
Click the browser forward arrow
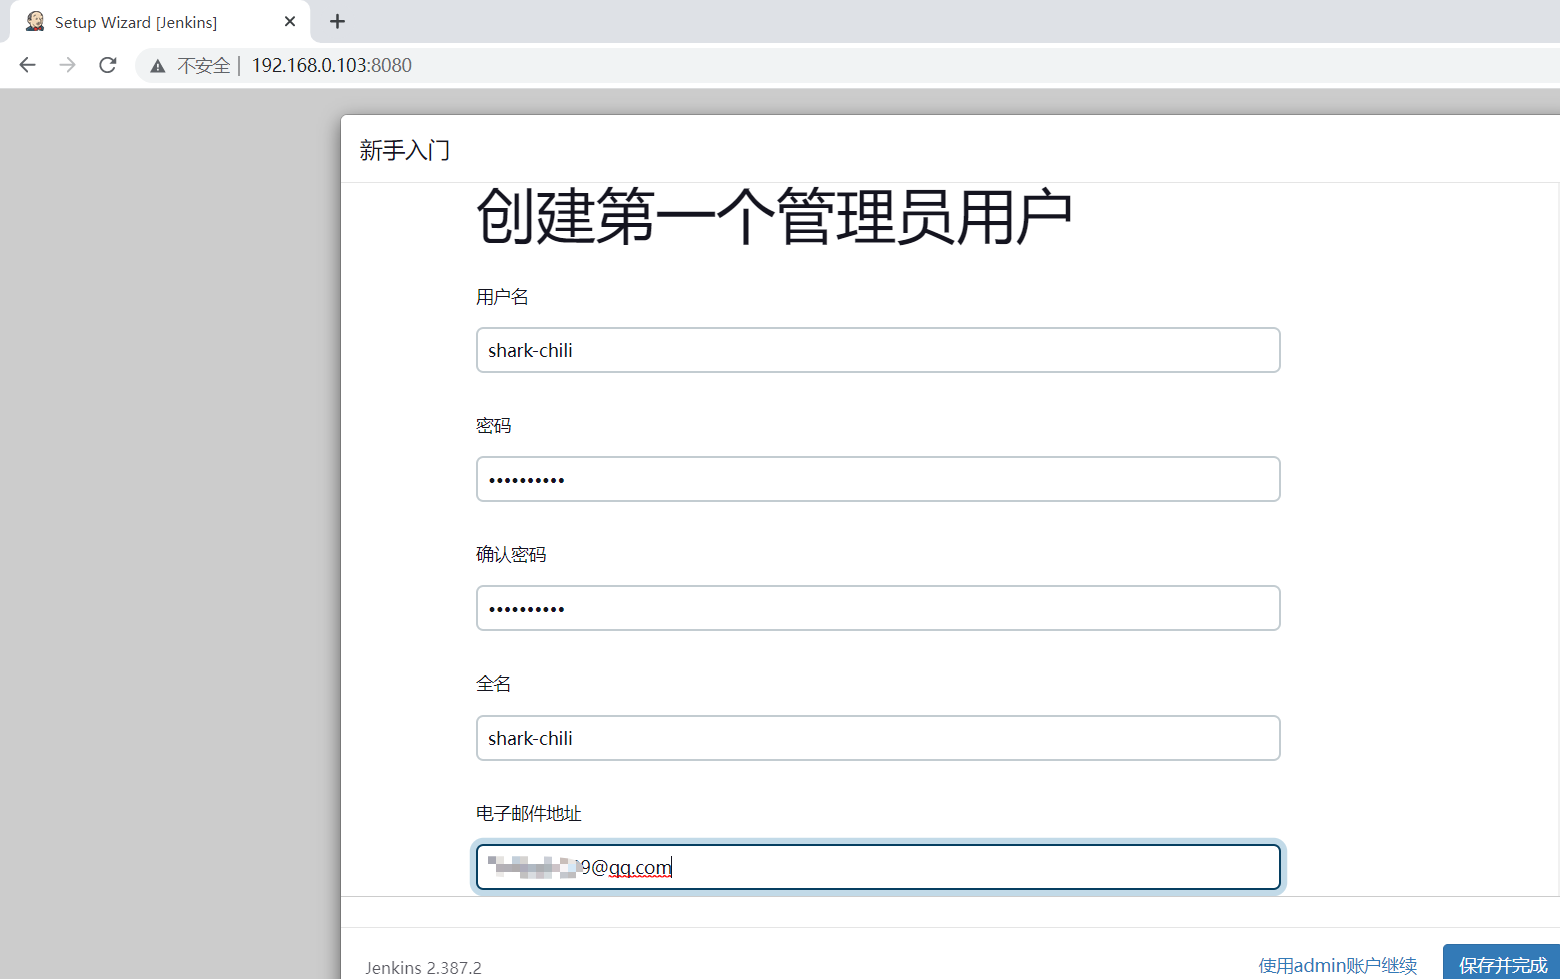tap(66, 65)
